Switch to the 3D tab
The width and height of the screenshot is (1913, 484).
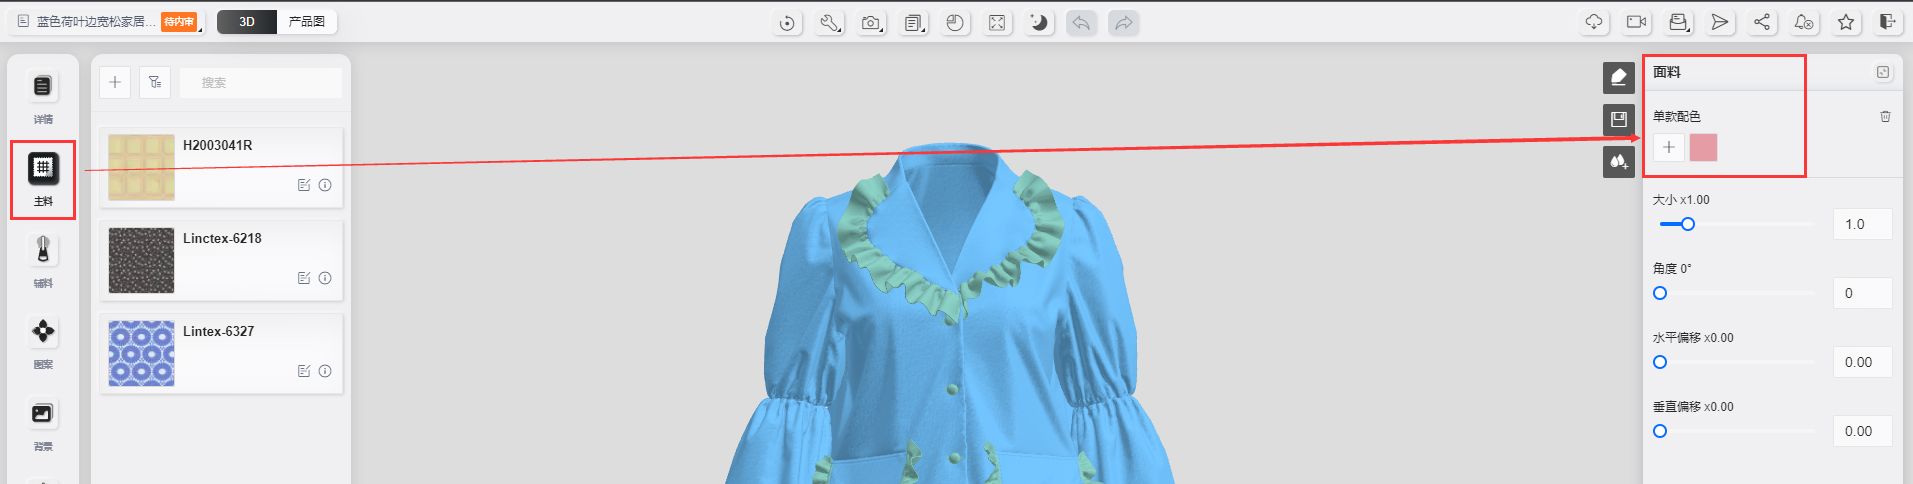pos(247,22)
